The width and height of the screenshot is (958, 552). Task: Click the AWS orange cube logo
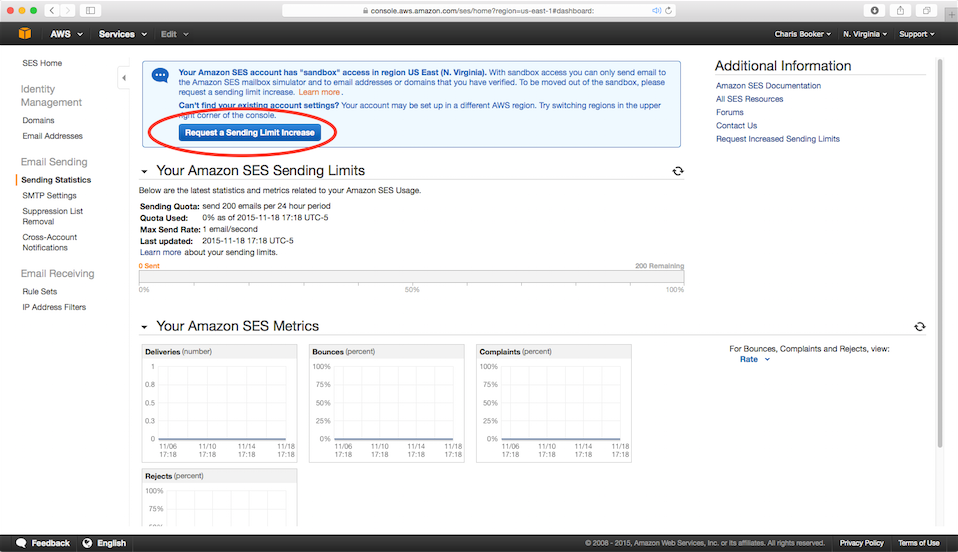coord(25,34)
